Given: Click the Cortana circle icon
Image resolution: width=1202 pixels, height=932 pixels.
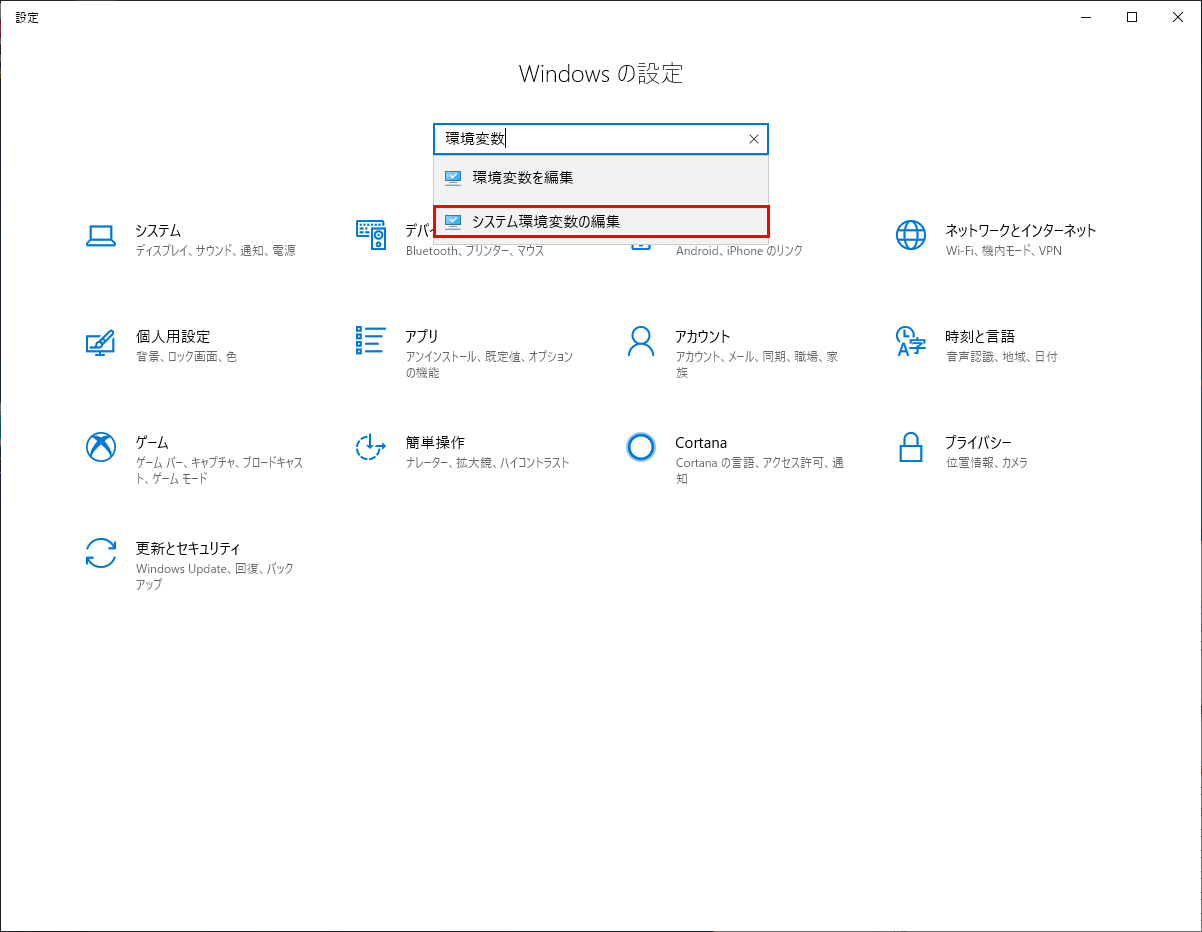Looking at the screenshot, I should 641,447.
